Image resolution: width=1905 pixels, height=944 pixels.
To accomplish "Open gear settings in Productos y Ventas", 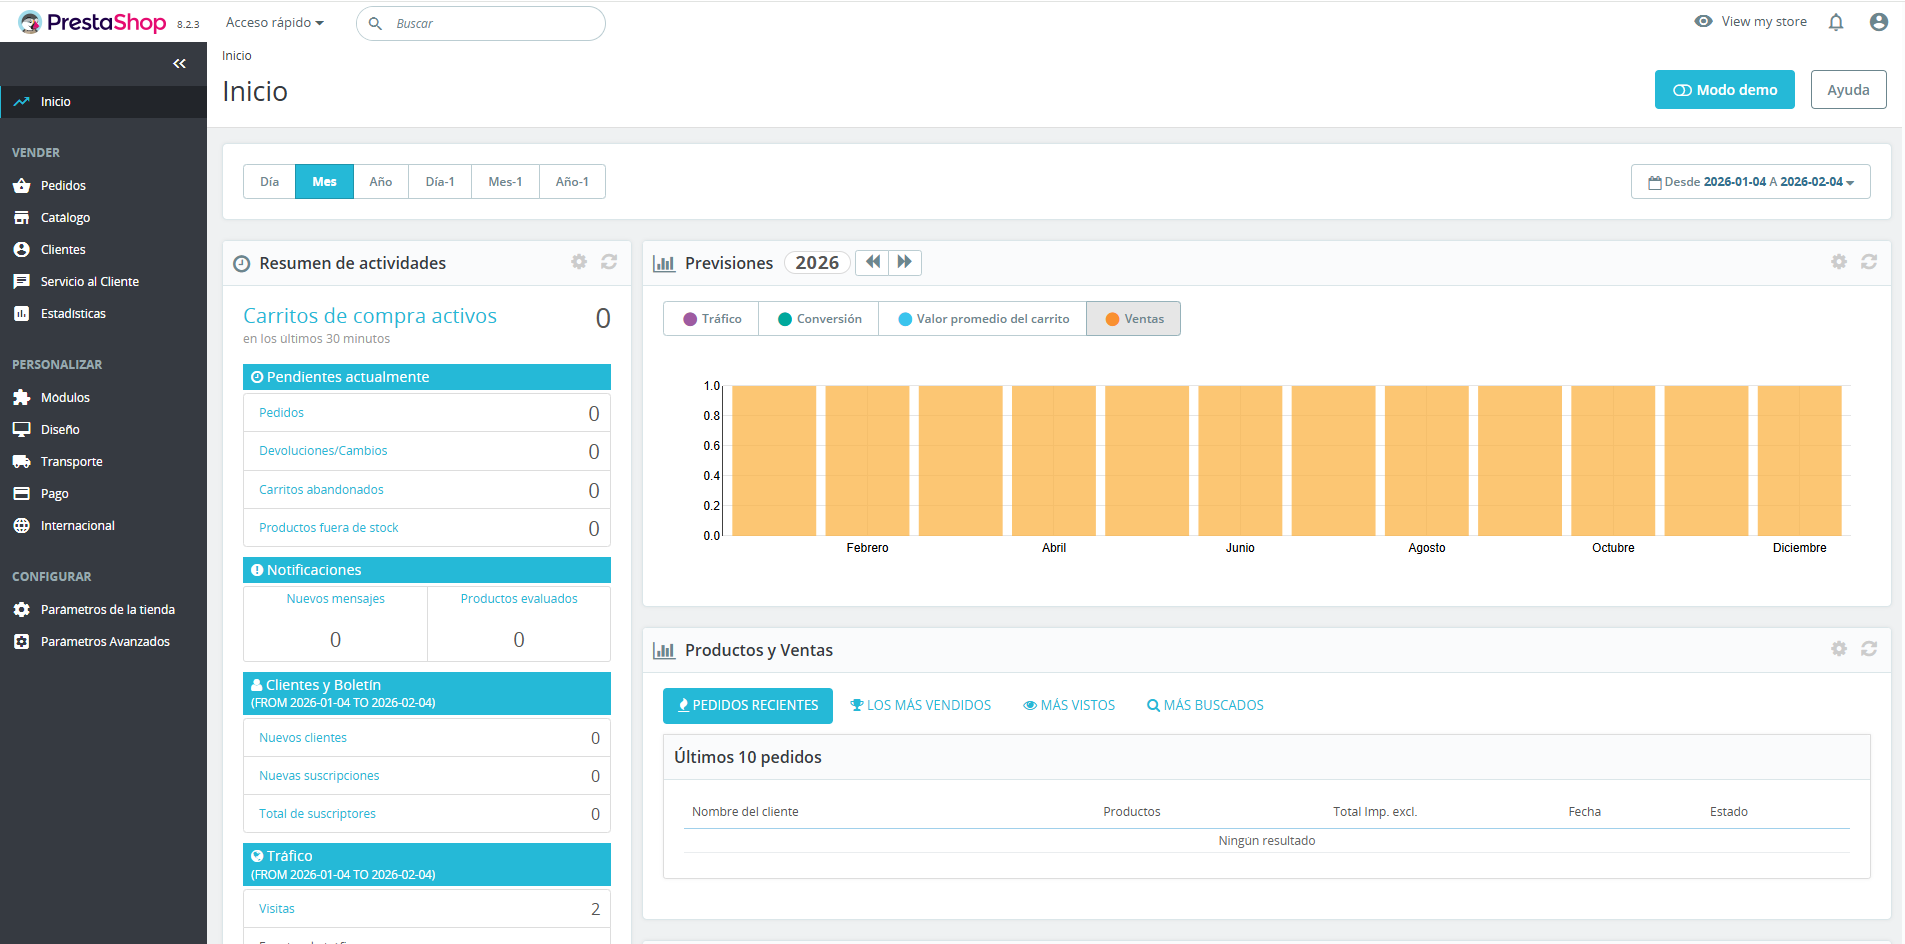I will point(1838,649).
